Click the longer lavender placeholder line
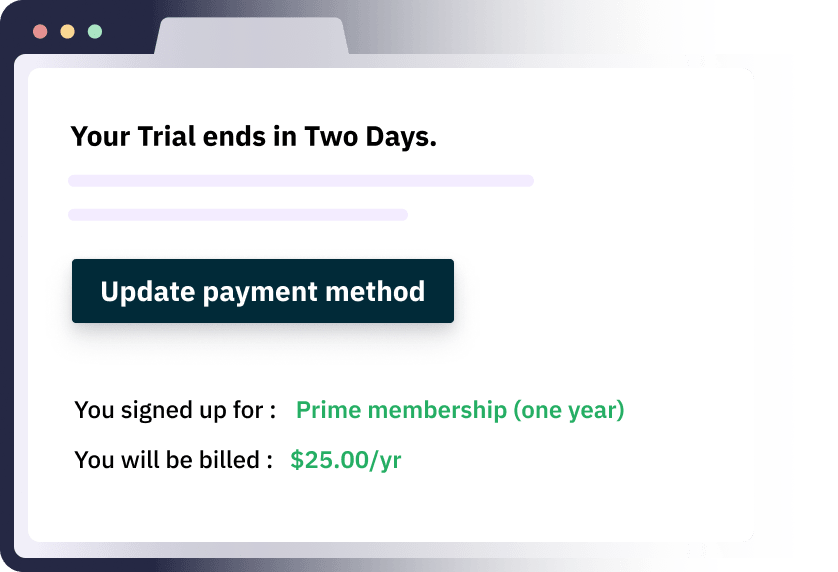838x572 pixels. tap(300, 181)
